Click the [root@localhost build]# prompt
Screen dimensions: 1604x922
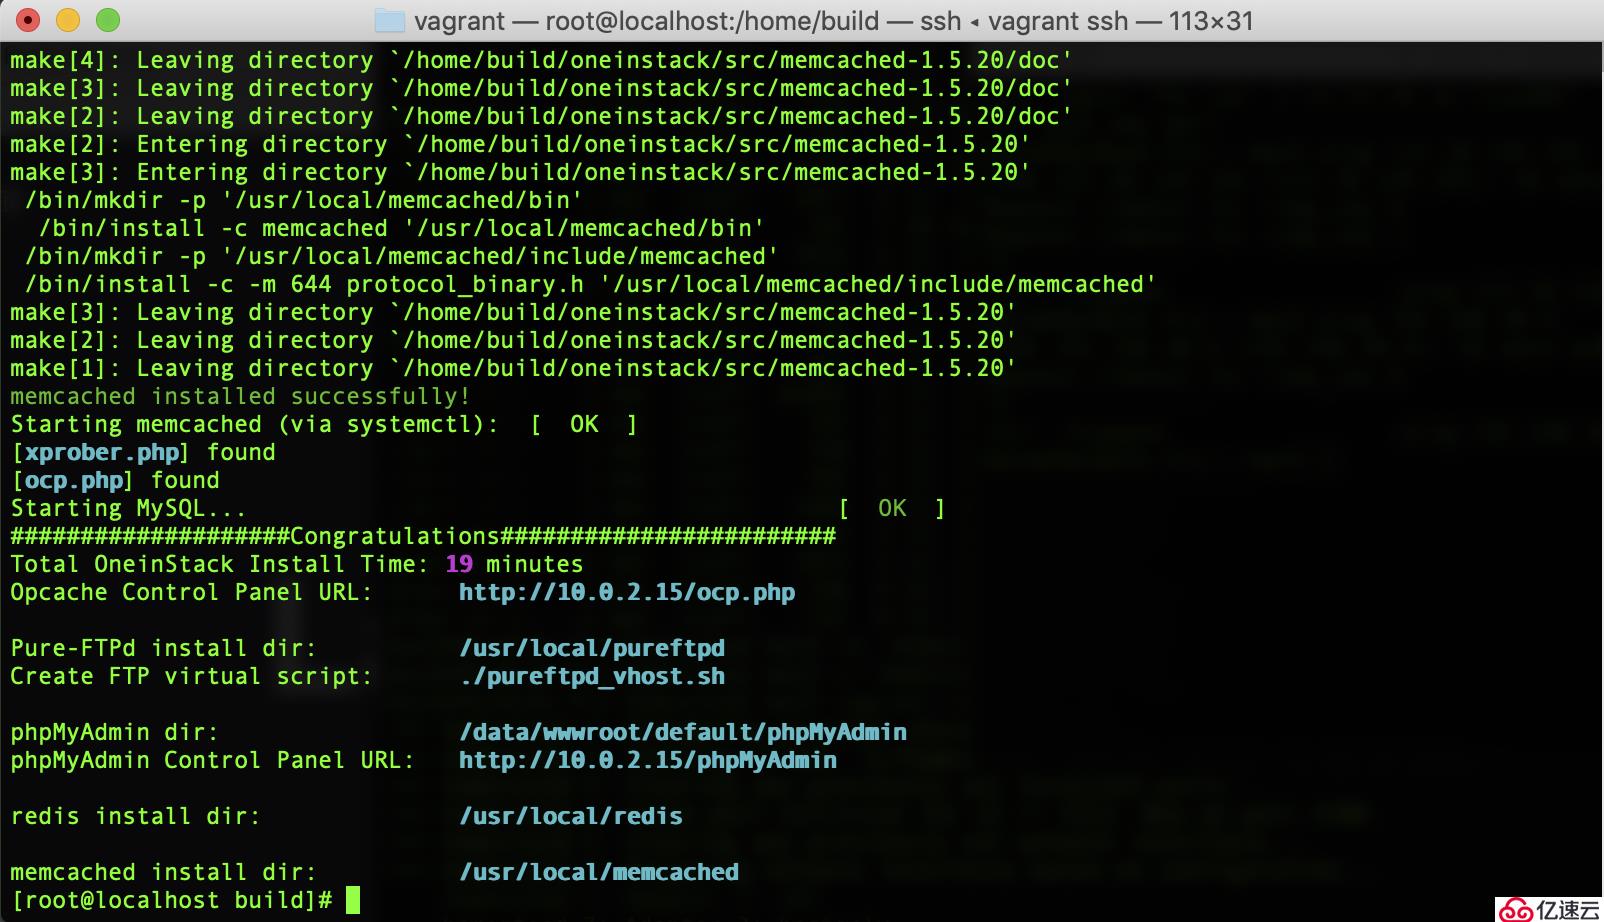(x=171, y=900)
